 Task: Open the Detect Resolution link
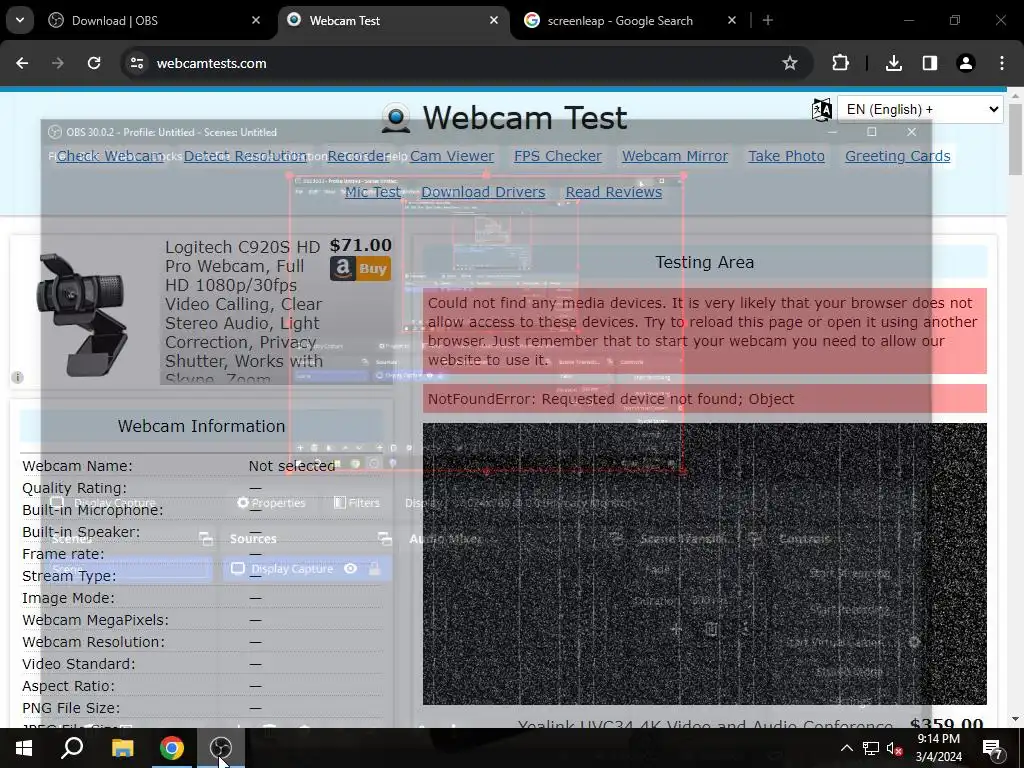coord(245,156)
